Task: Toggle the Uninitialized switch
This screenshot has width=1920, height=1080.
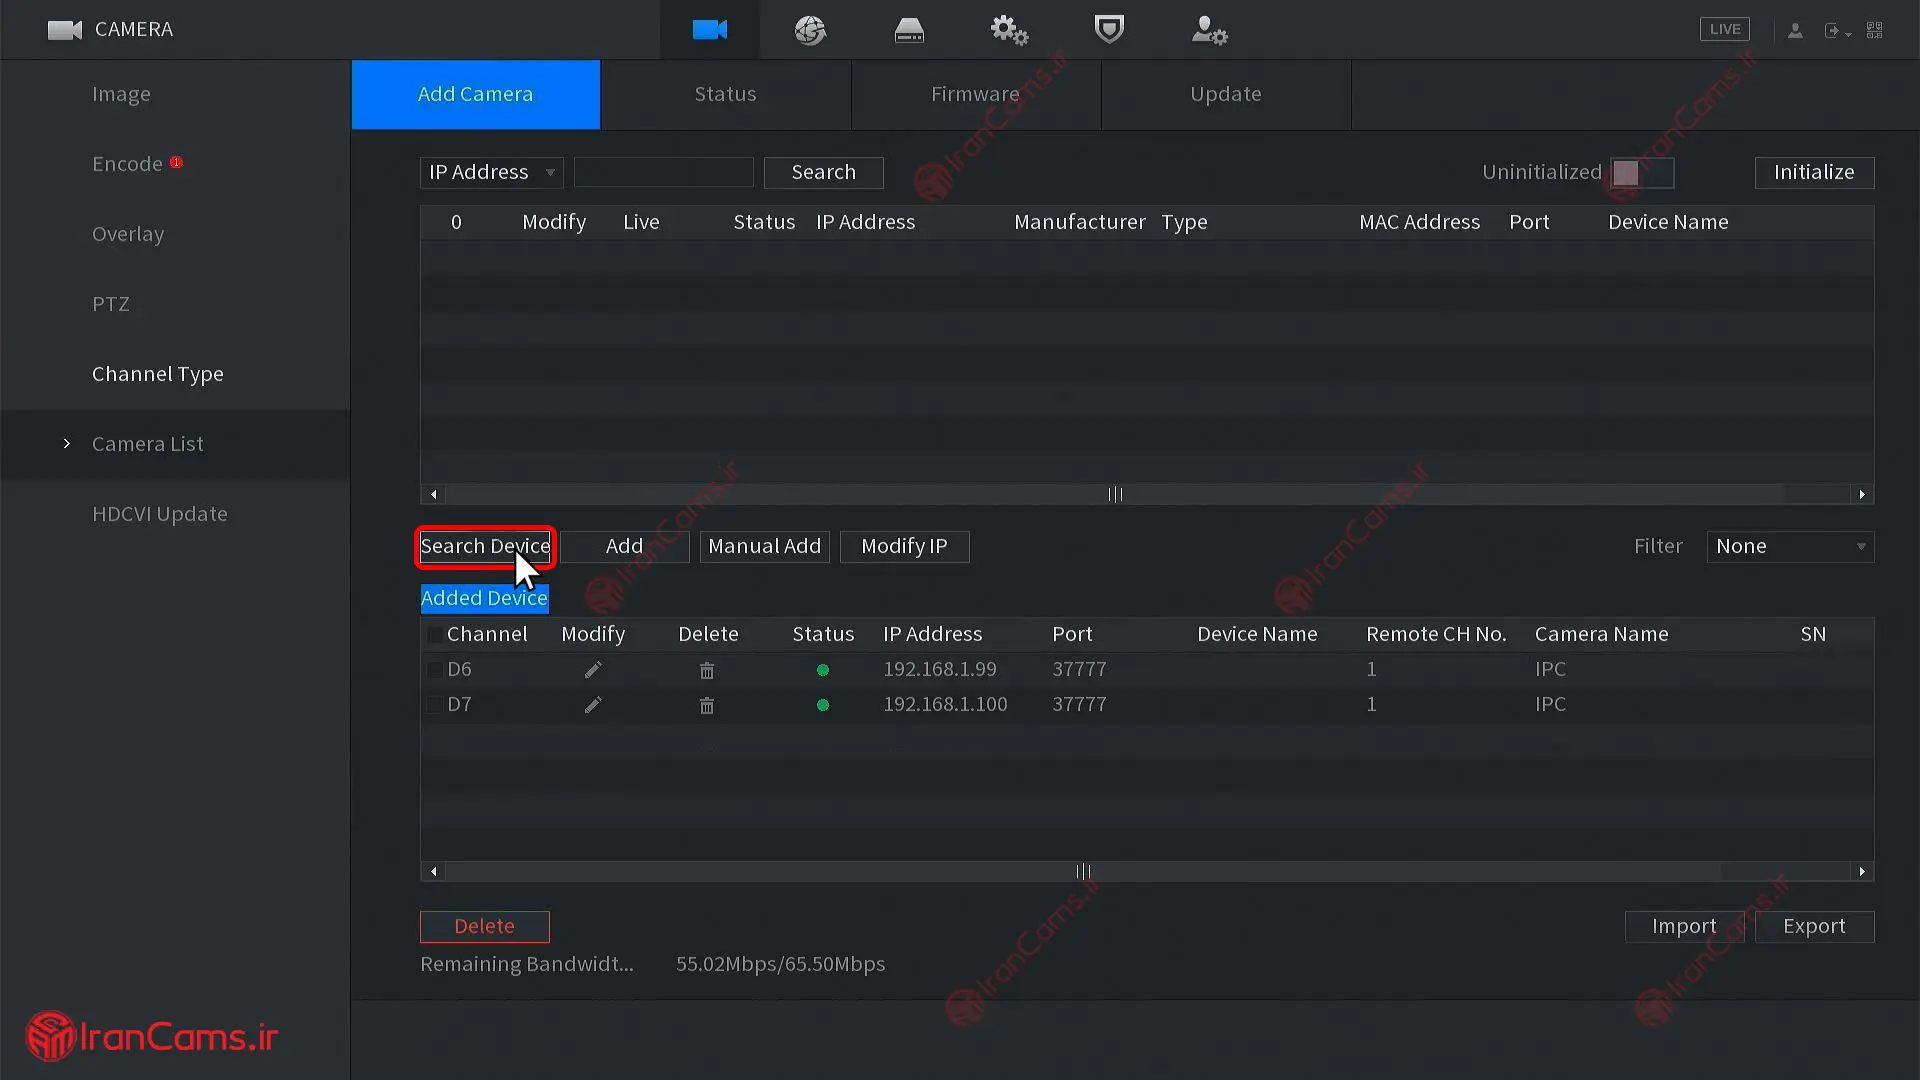Action: coord(1642,172)
